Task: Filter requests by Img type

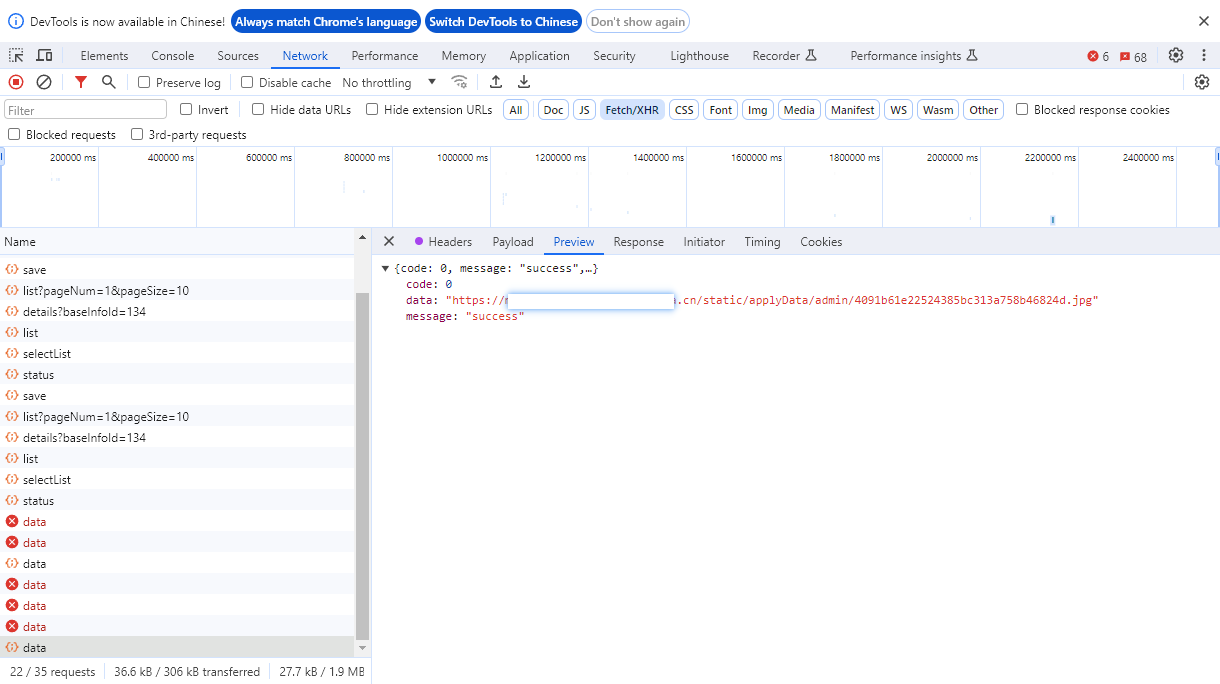Action: coord(757,110)
